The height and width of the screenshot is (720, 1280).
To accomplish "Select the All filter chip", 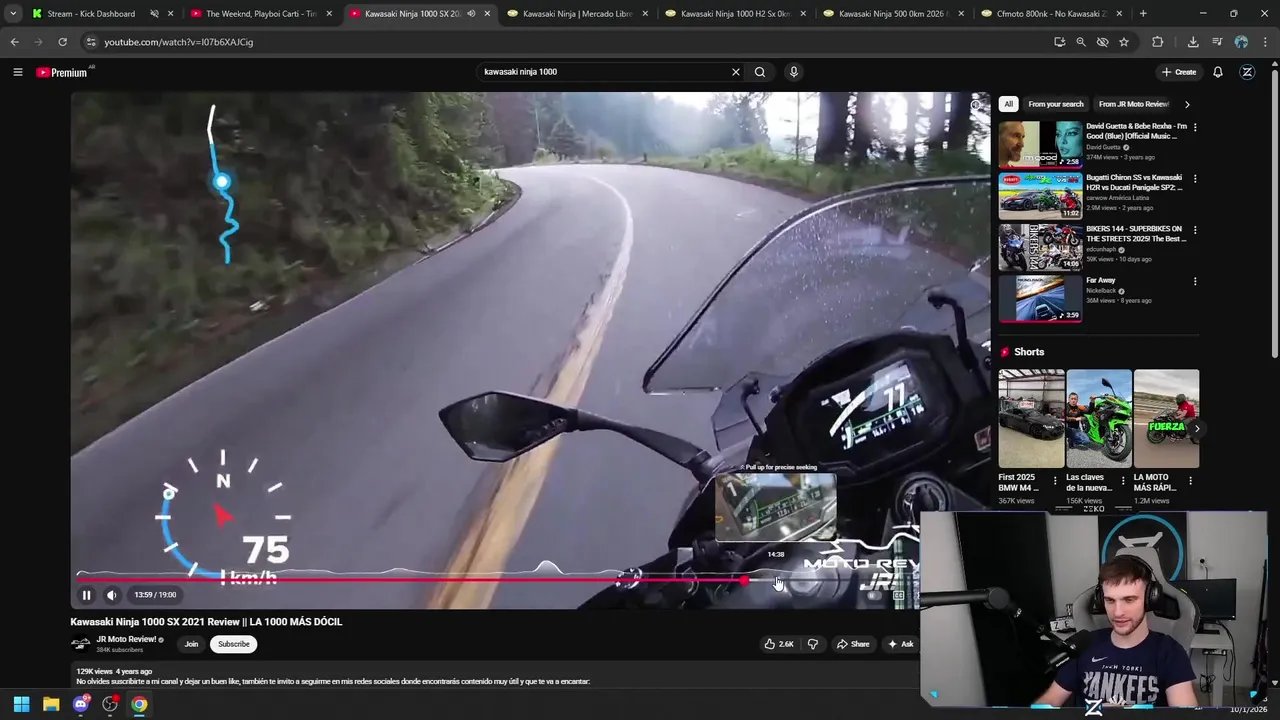I will coord(1008,104).
